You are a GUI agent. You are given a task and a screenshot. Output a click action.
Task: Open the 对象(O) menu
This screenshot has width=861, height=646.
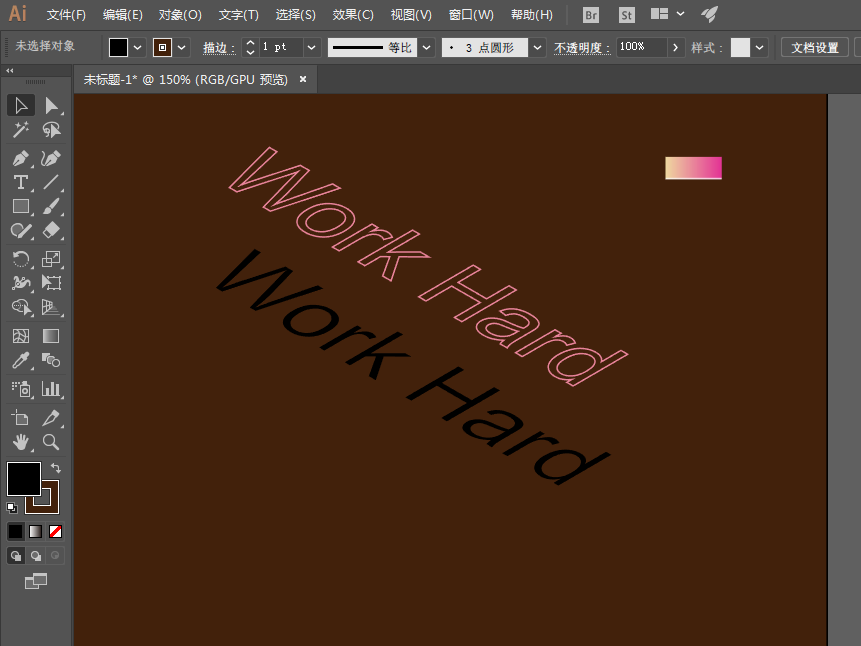click(x=180, y=15)
